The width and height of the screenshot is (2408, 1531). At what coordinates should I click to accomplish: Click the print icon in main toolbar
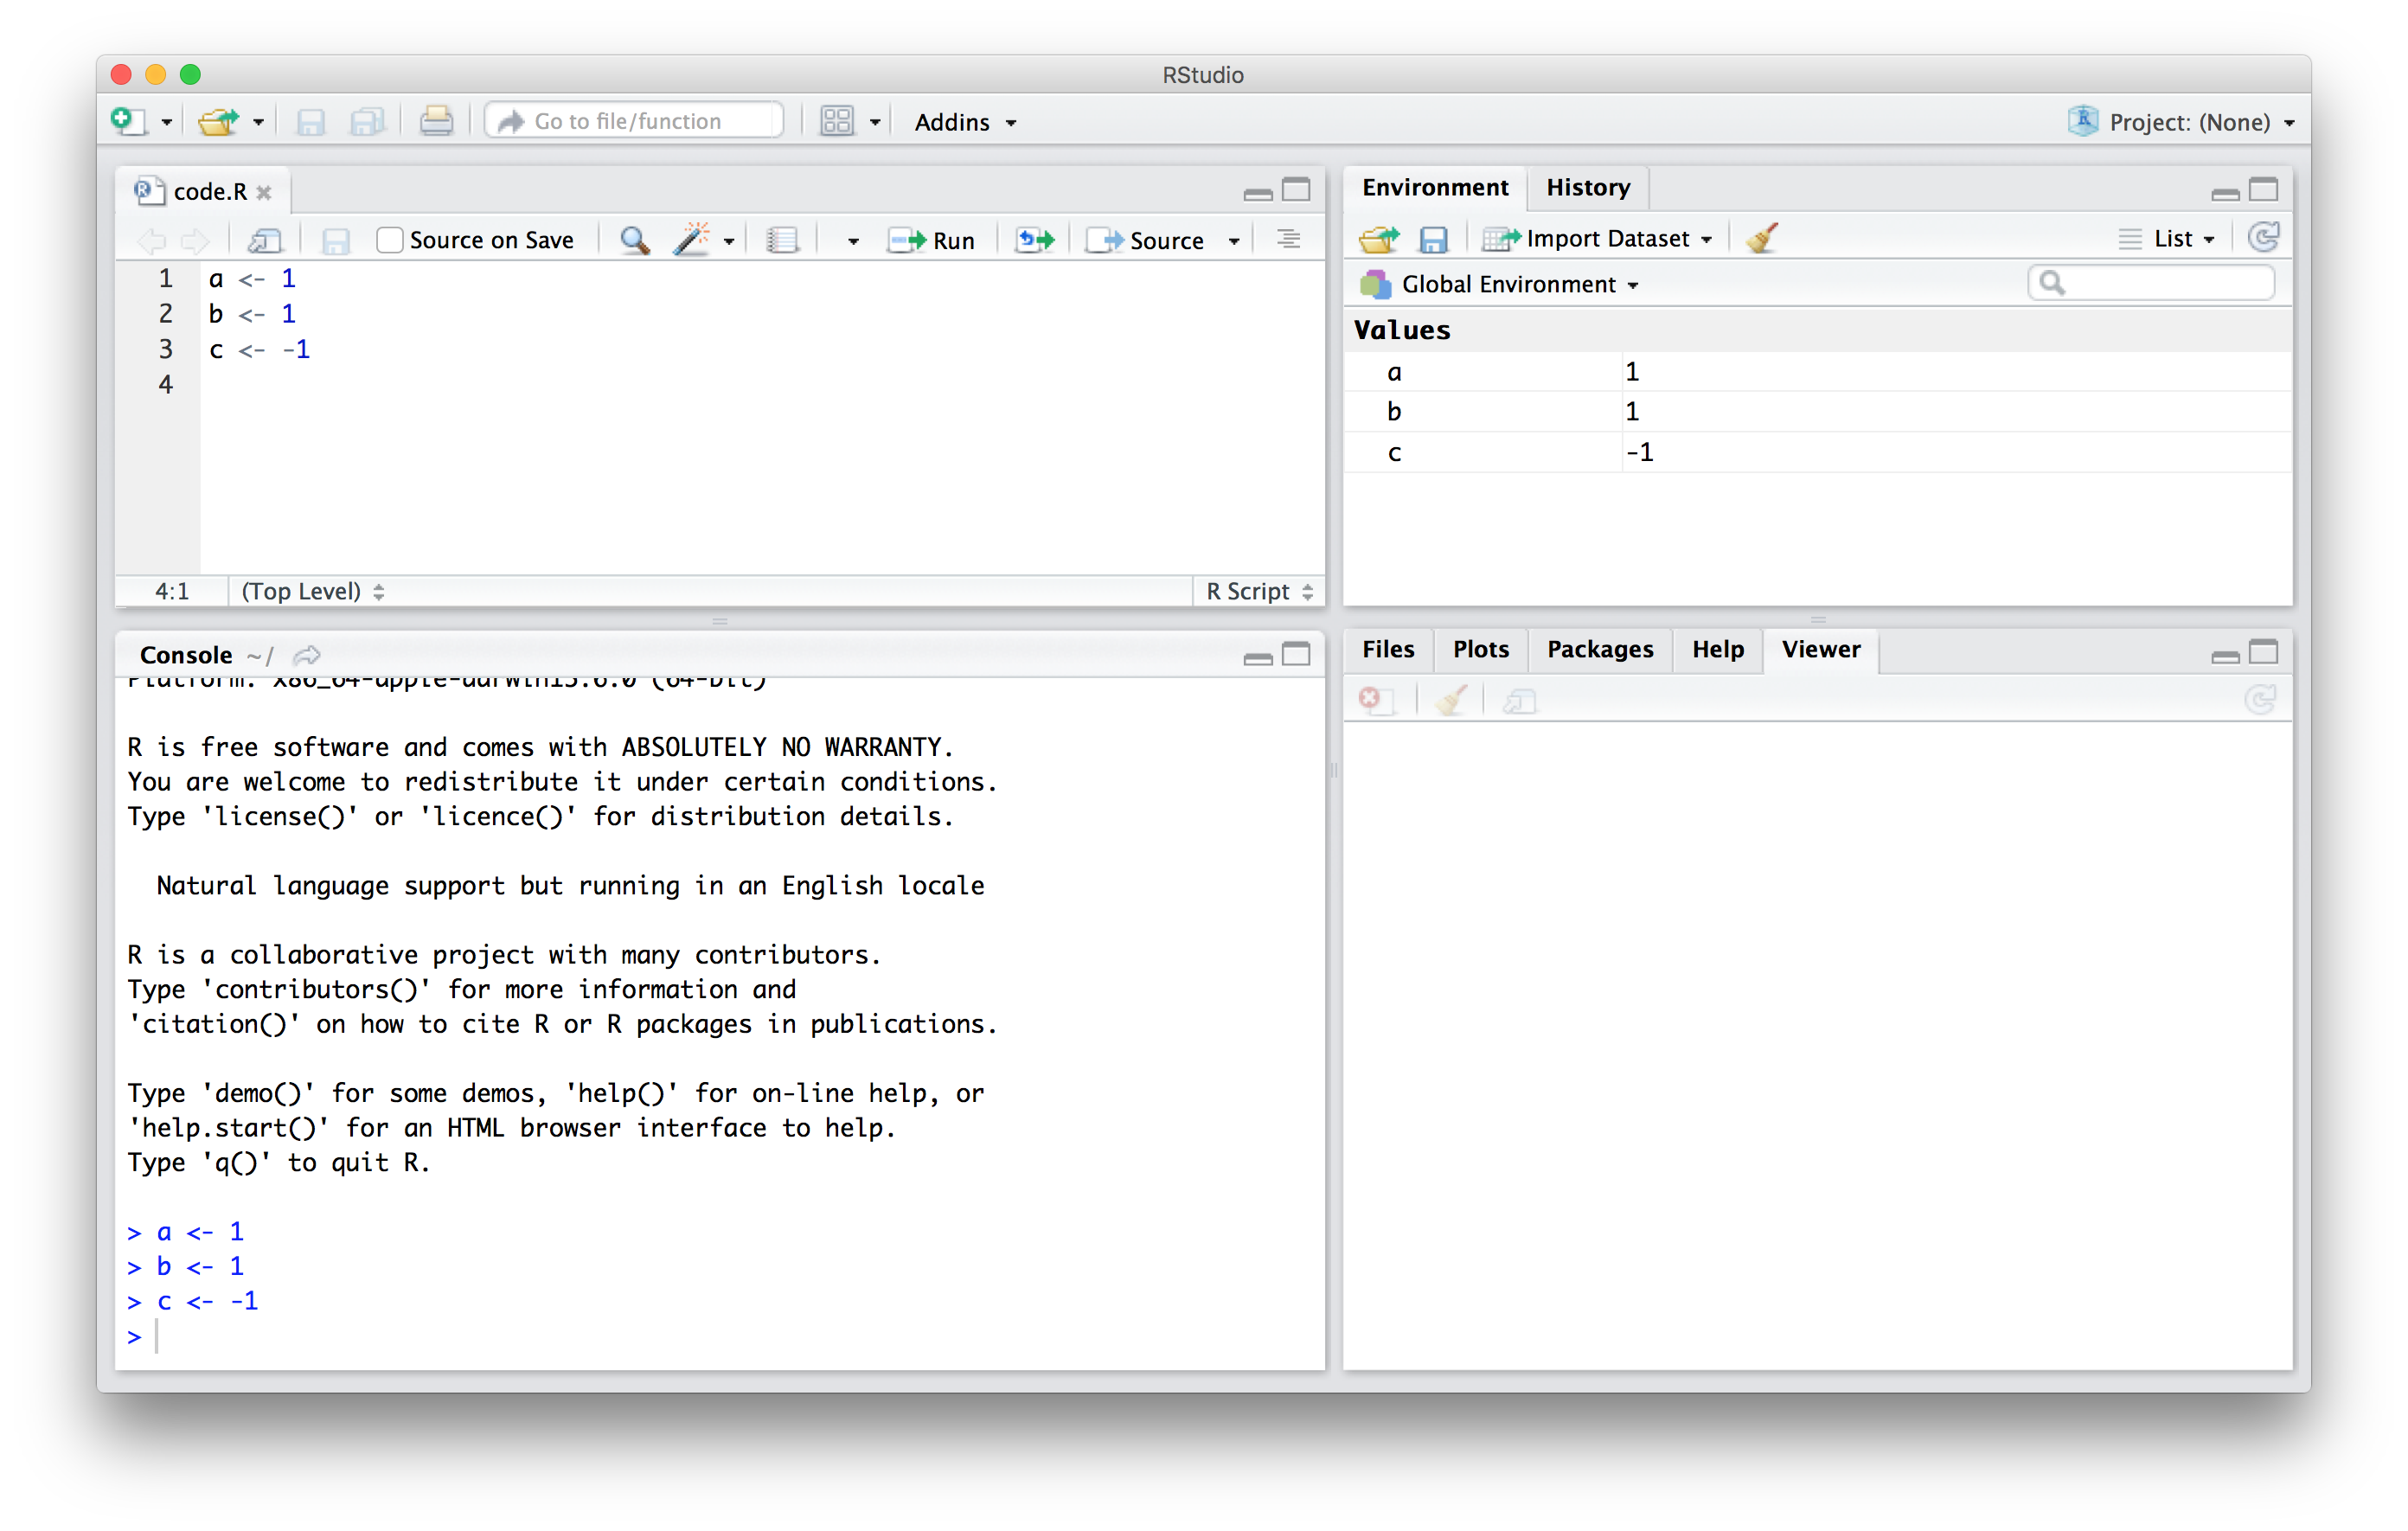[435, 121]
